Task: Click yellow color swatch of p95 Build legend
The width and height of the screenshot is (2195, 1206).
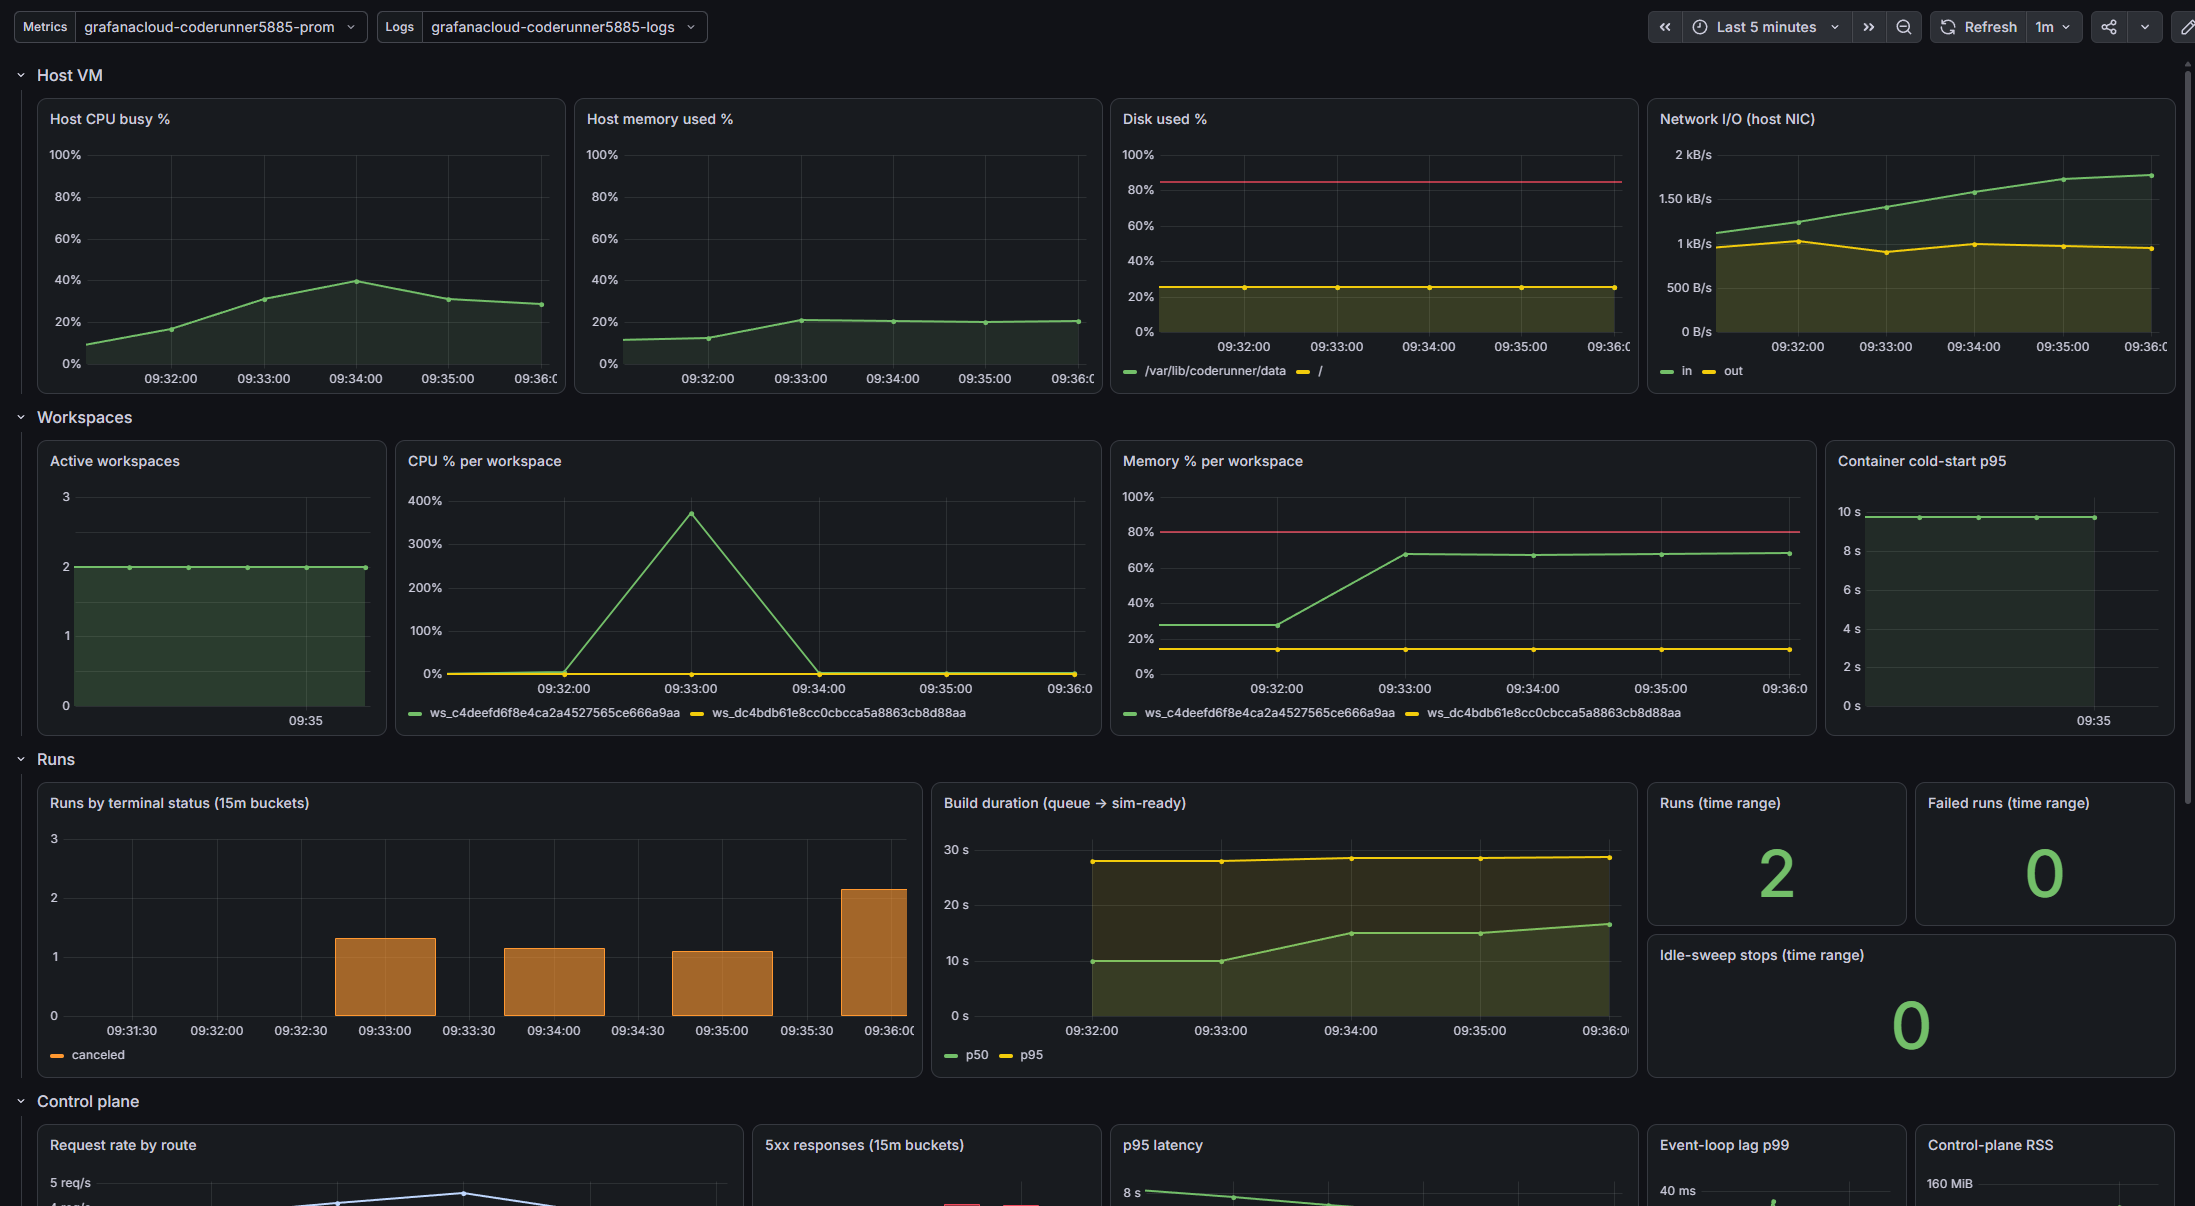Action: [x=1006, y=1056]
